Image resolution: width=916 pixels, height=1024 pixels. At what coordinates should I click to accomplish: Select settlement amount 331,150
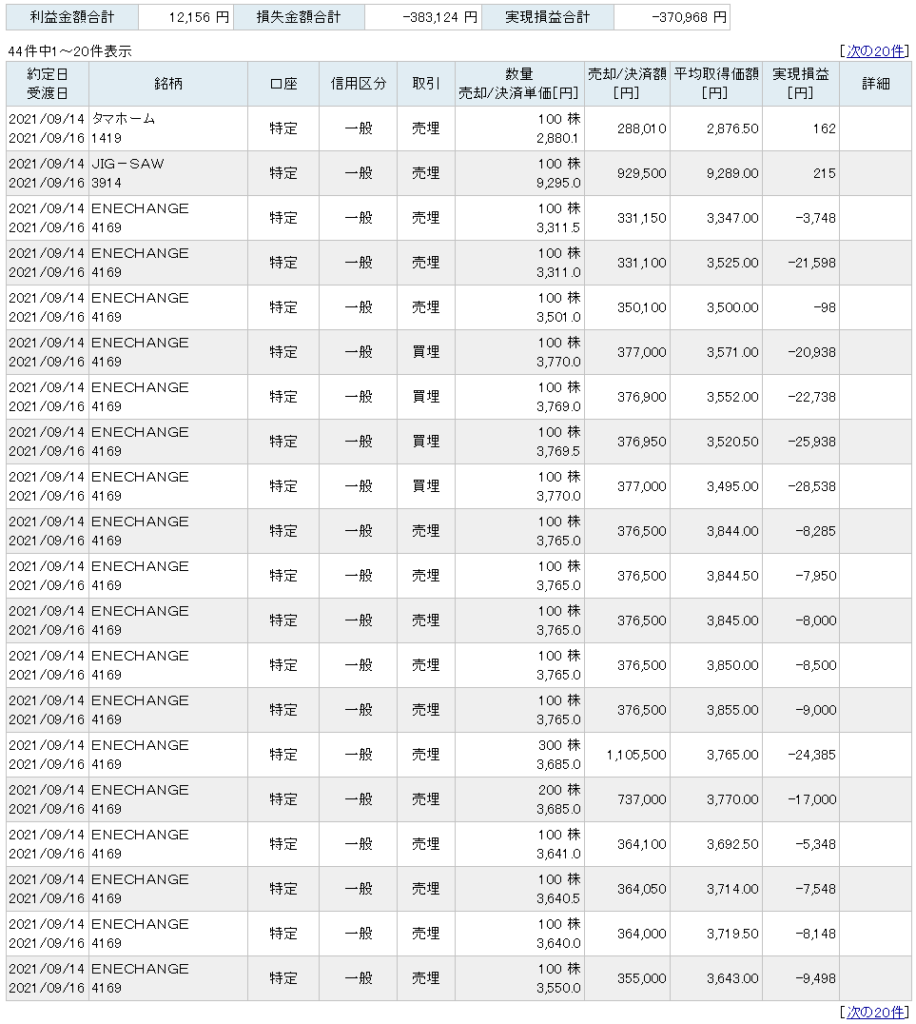[642, 218]
